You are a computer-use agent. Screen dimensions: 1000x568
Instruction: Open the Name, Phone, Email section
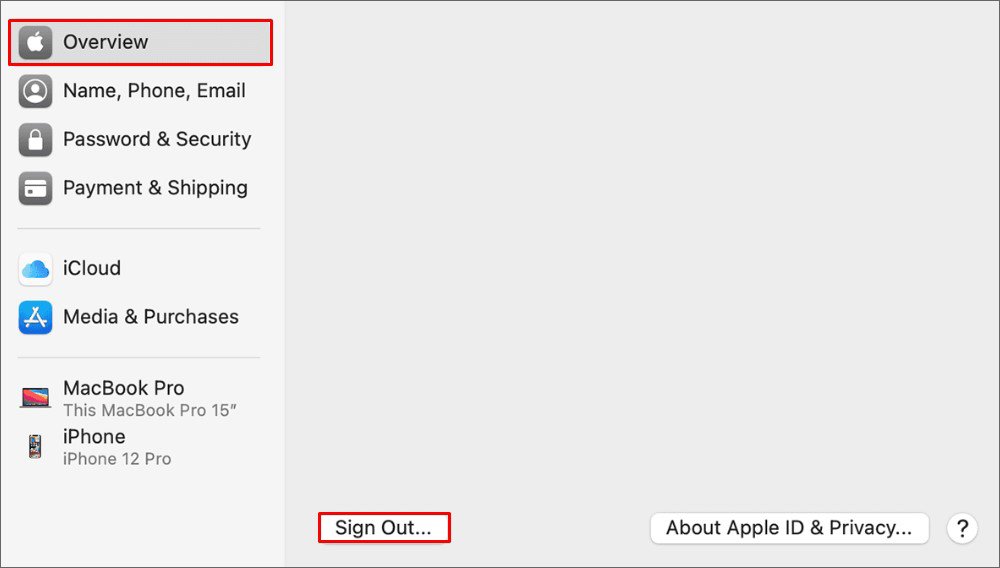pos(154,91)
